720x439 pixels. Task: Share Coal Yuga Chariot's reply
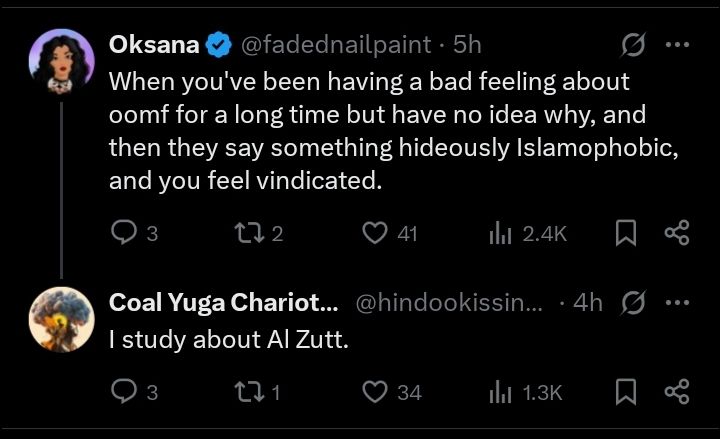pos(677,392)
